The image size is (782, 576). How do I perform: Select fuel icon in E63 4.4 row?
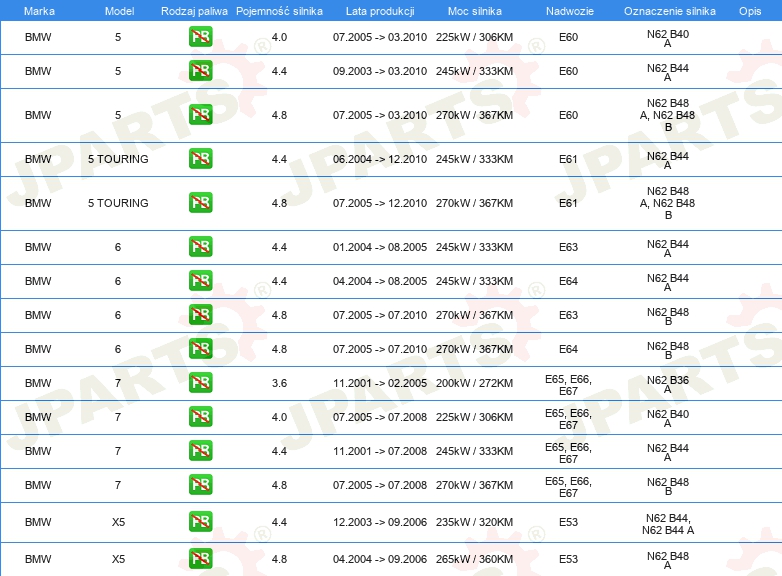(200, 247)
